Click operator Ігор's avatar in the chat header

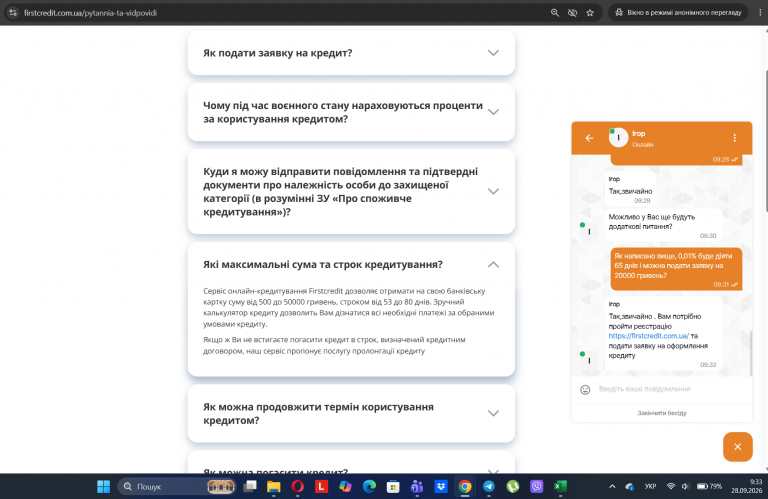click(x=618, y=138)
